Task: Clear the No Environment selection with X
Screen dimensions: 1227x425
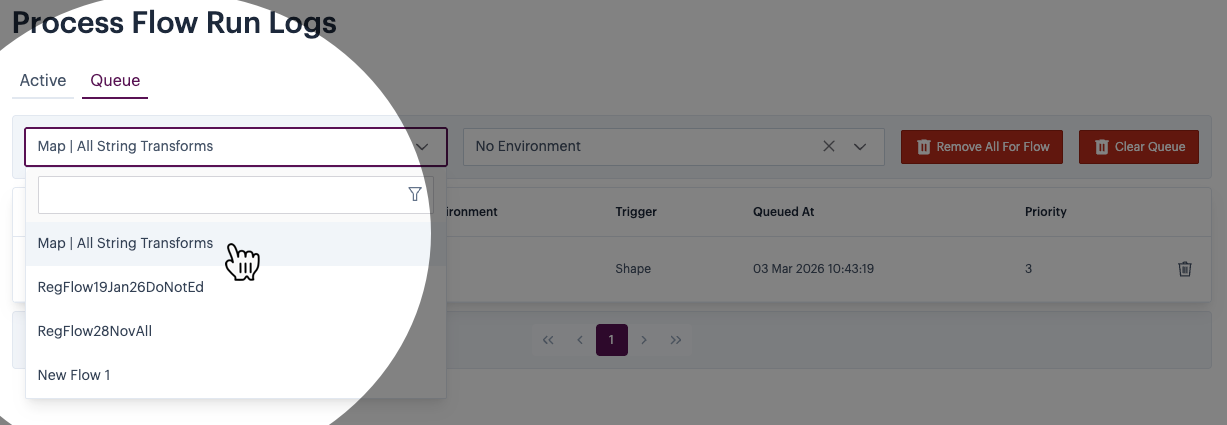Action: tap(829, 146)
